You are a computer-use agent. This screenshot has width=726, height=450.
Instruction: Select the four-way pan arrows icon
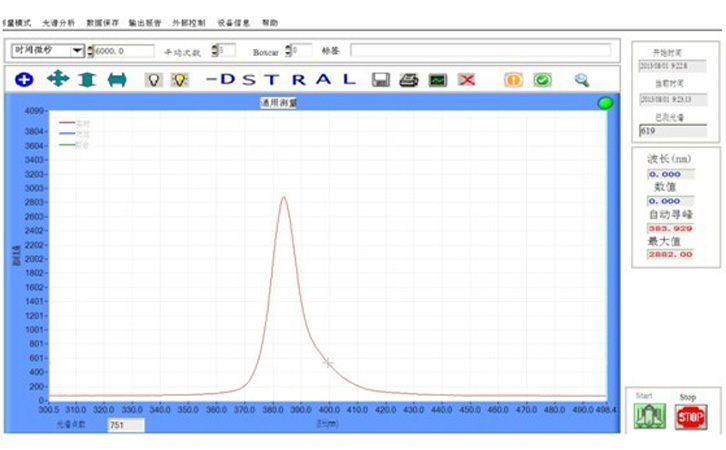coord(57,79)
